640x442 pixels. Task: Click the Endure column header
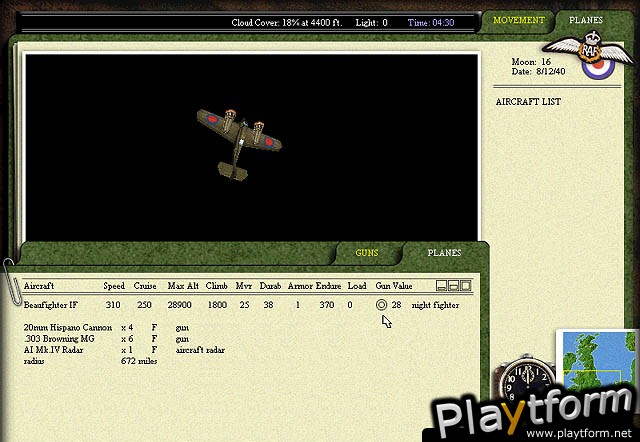tap(328, 286)
